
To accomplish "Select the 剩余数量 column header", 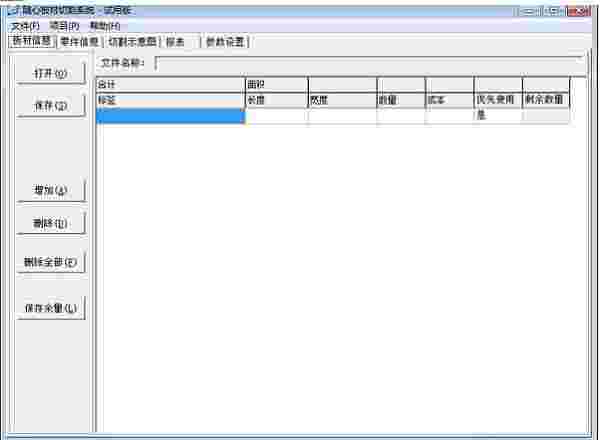I will click(546, 100).
